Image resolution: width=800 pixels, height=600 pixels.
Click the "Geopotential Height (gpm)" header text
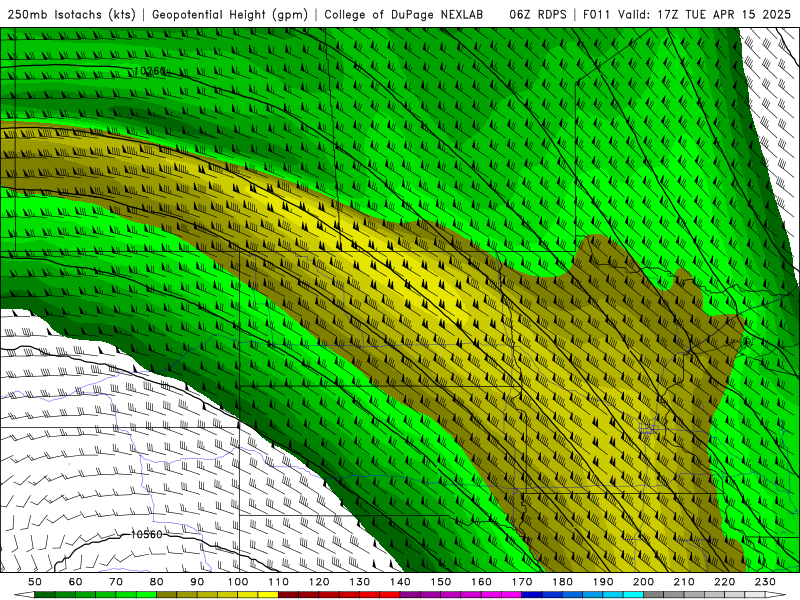[230, 15]
